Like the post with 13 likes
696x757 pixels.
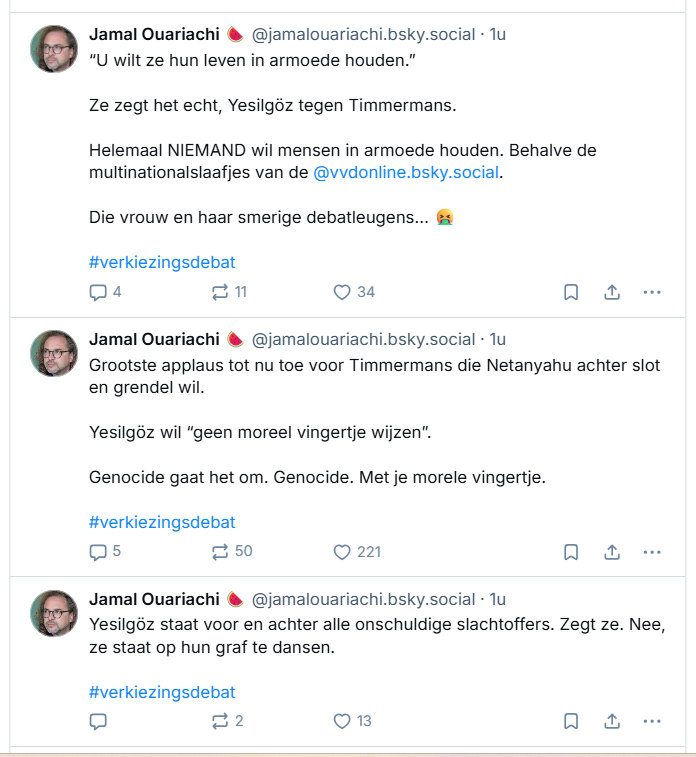pyautogui.click(x=342, y=721)
